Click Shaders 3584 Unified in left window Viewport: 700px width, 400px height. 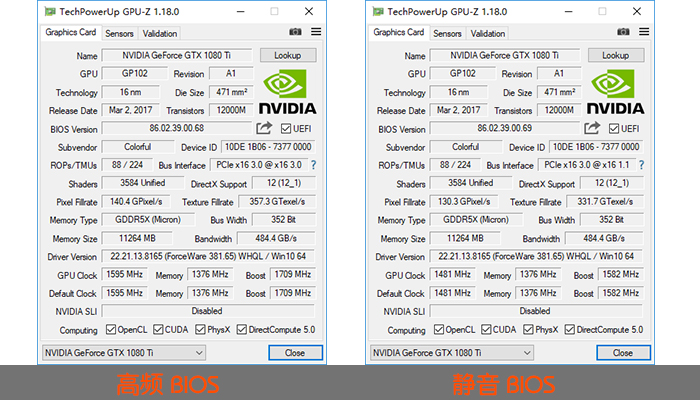pyautogui.click(x=143, y=183)
